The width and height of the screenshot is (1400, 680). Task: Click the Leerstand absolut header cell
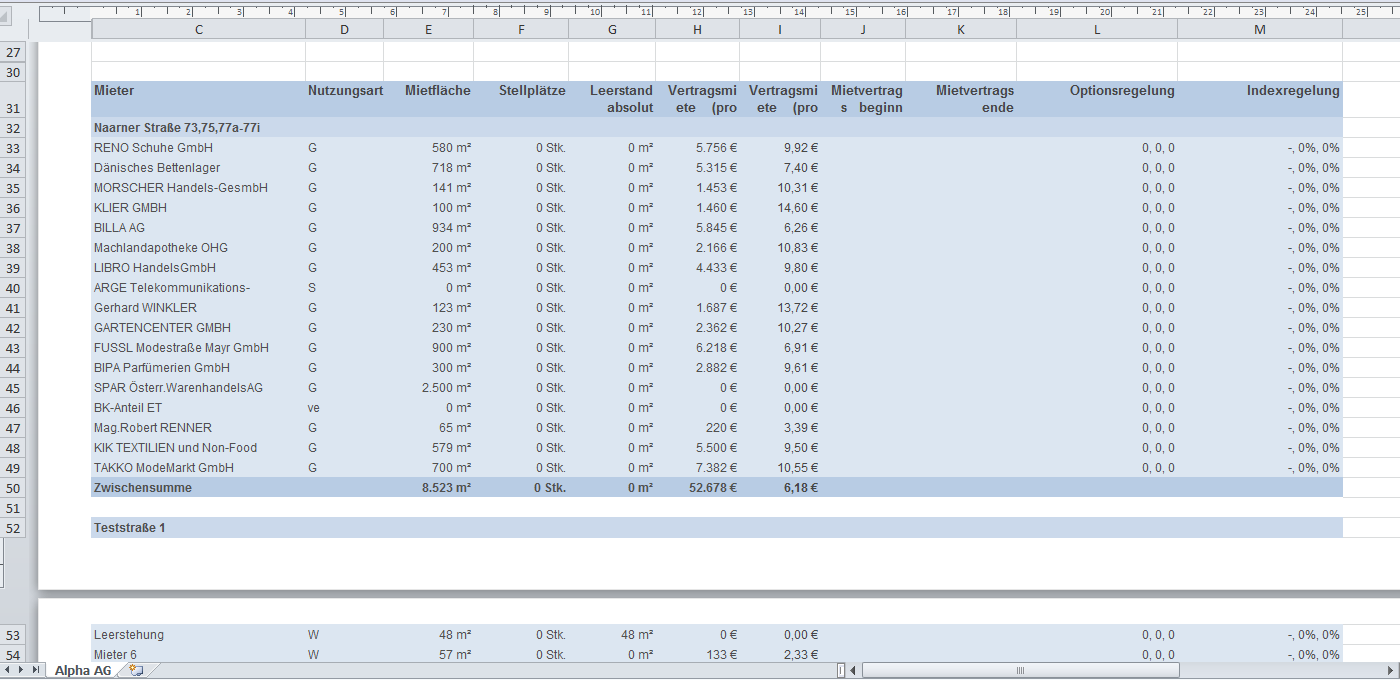(612, 99)
